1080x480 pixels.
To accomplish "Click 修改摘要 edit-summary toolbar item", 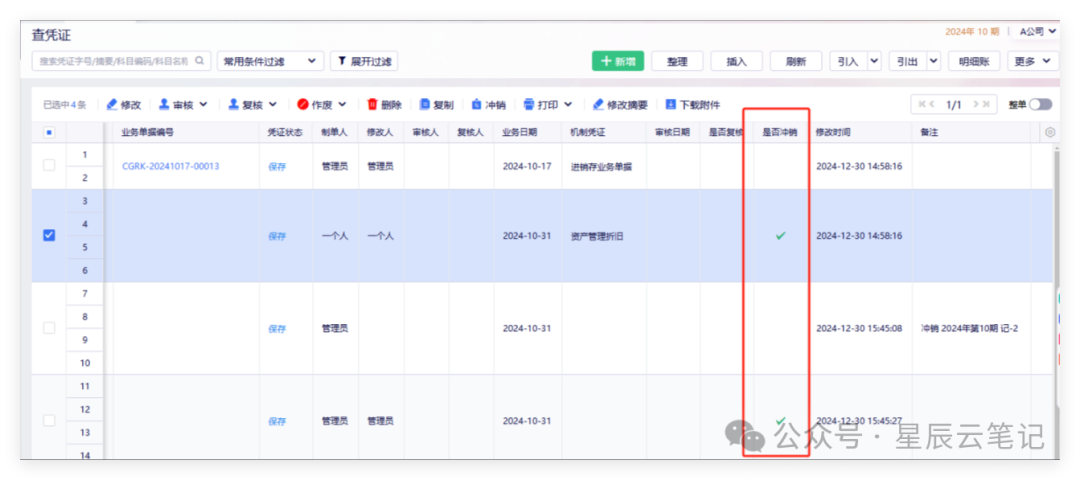I will (620, 105).
